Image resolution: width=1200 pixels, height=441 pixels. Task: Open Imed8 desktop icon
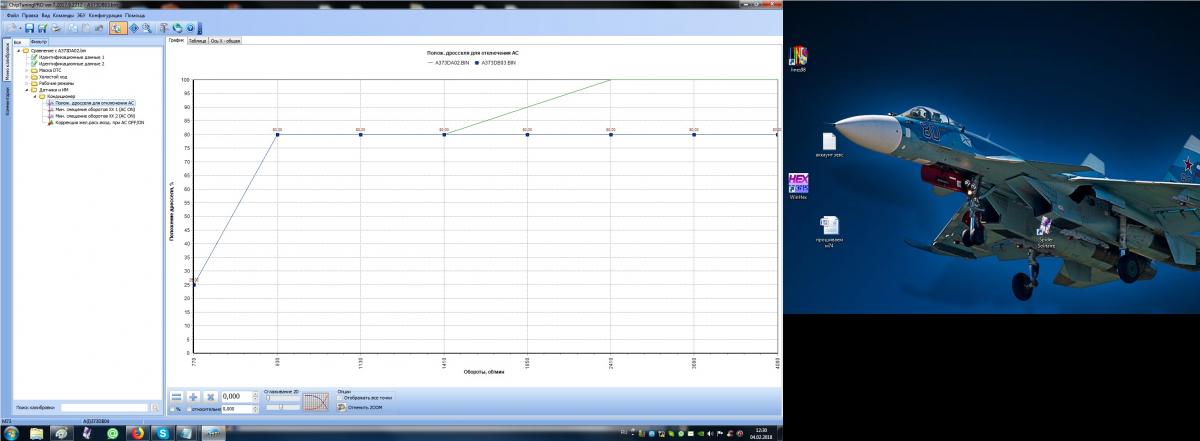[x=798, y=58]
